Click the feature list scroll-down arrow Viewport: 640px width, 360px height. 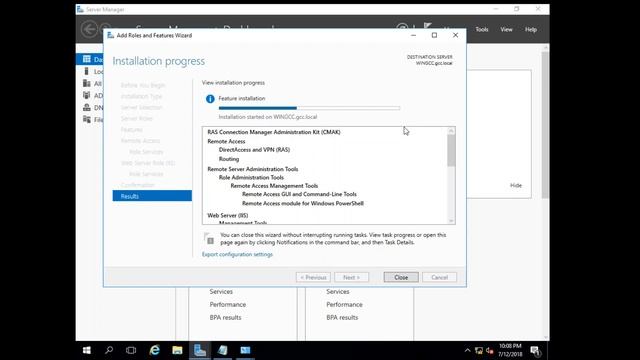tap(451, 221)
